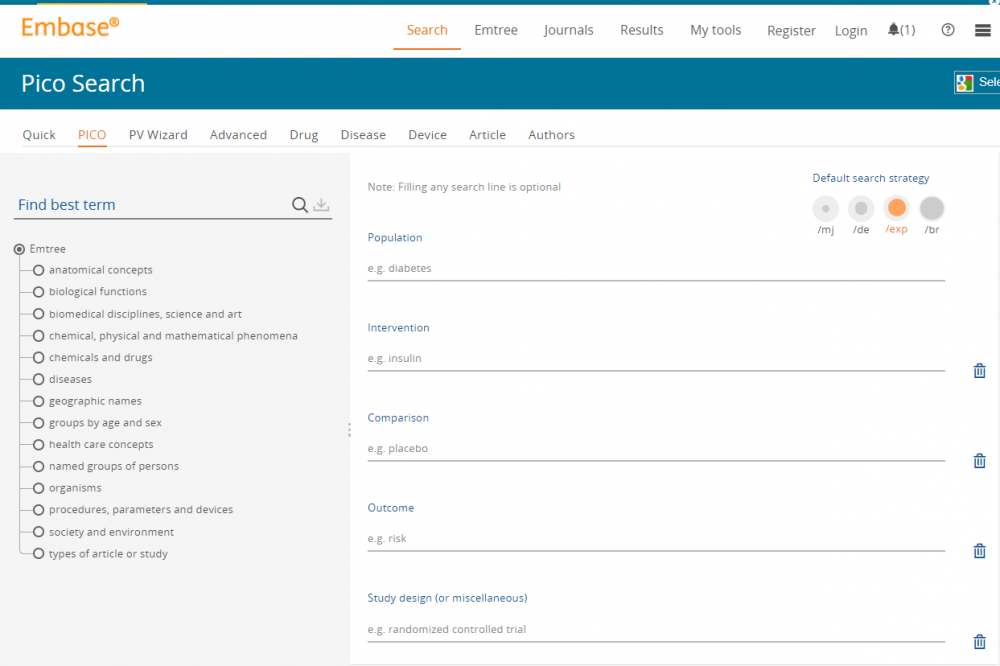
Task: Expand named groups of persons
Action: (x=38, y=466)
